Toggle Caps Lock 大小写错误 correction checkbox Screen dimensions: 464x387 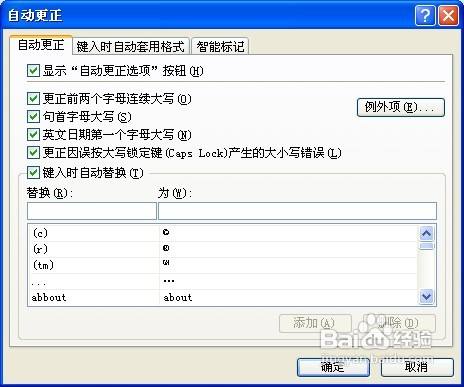pyautogui.click(x=33, y=153)
